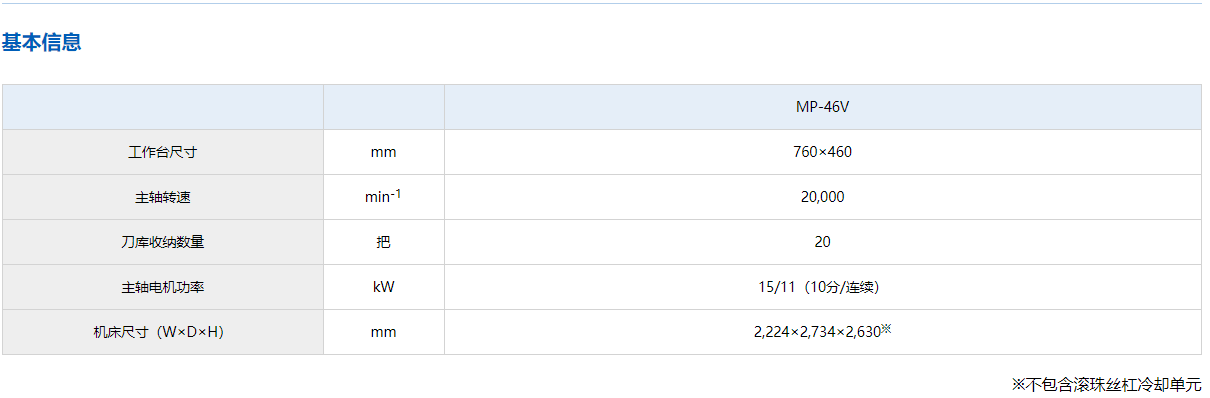Select the mm unit in 工作台尺寸 row

tap(383, 152)
